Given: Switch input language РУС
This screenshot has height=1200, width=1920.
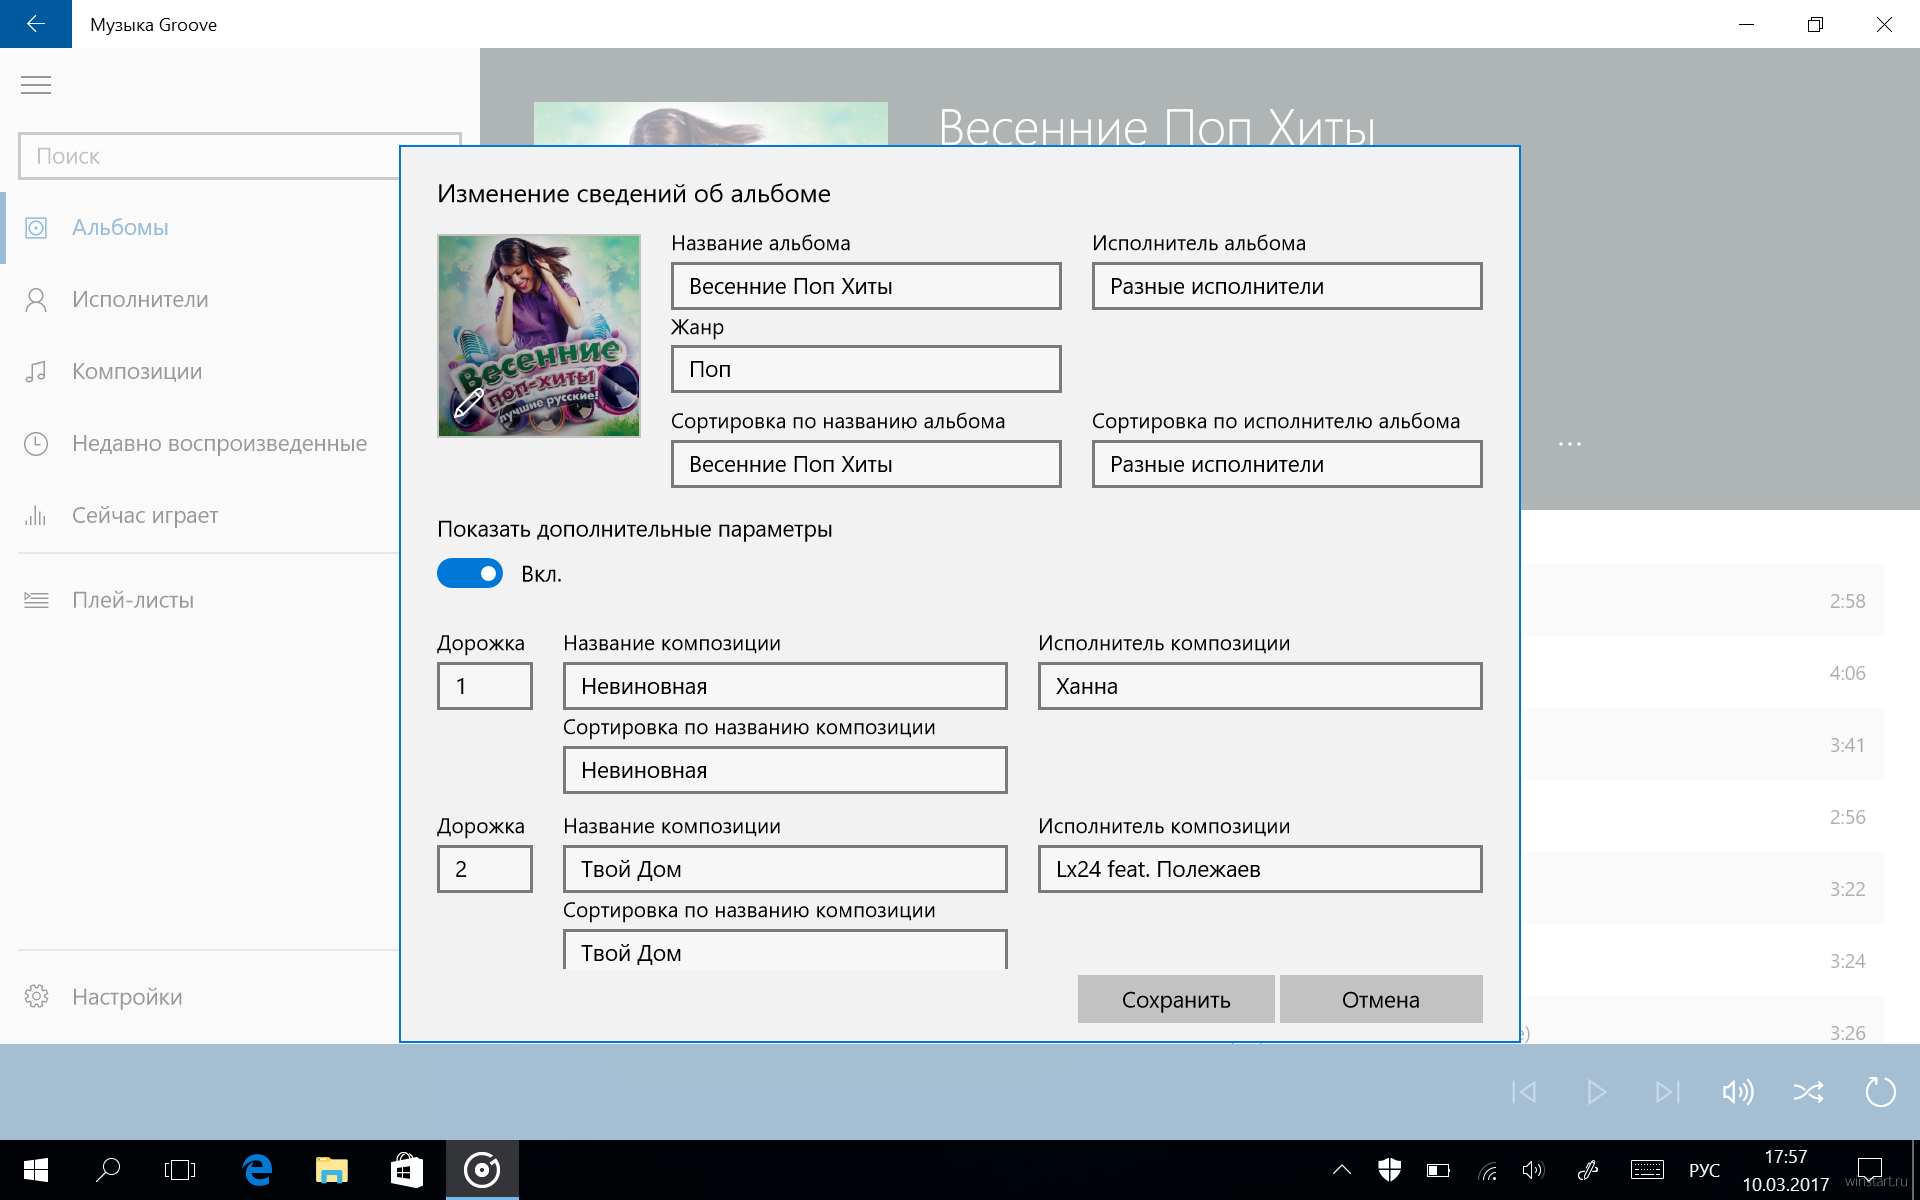Looking at the screenshot, I should [x=1705, y=1170].
